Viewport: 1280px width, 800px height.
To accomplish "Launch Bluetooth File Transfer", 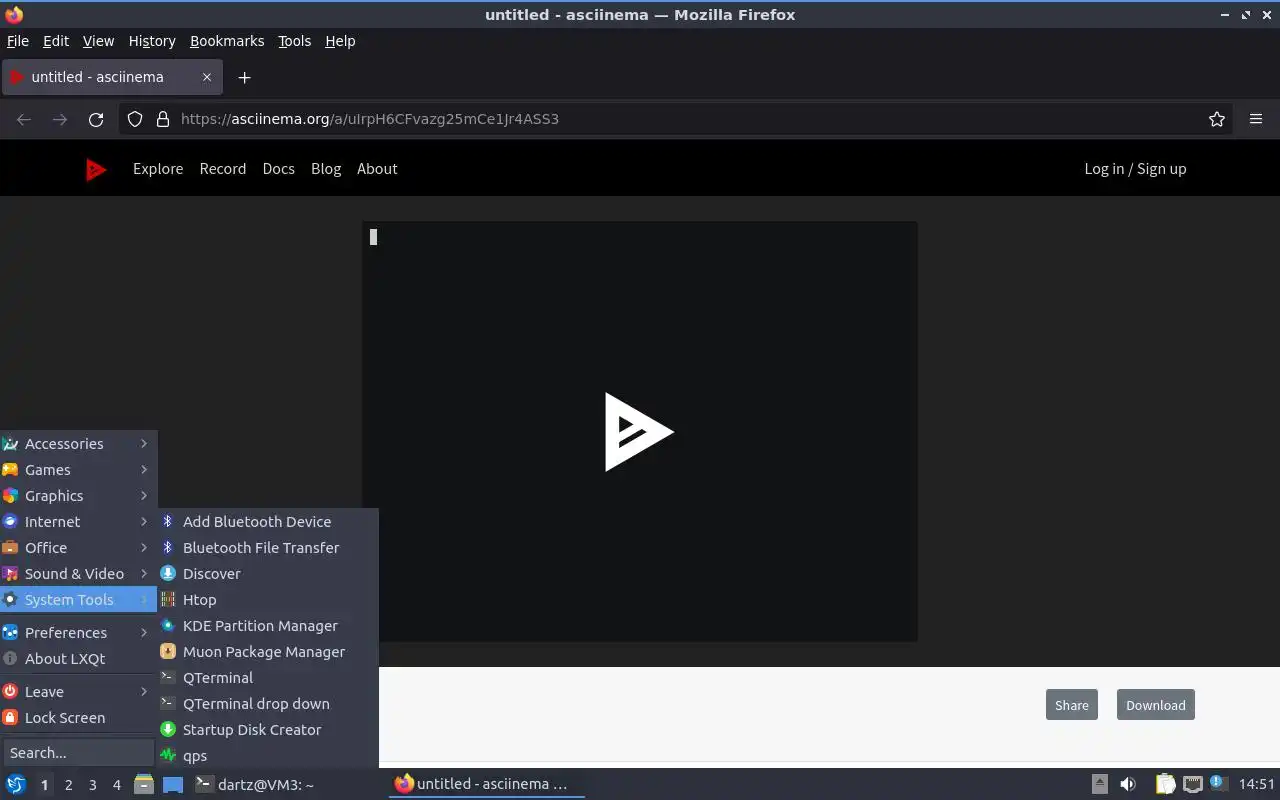I will point(268,548).
